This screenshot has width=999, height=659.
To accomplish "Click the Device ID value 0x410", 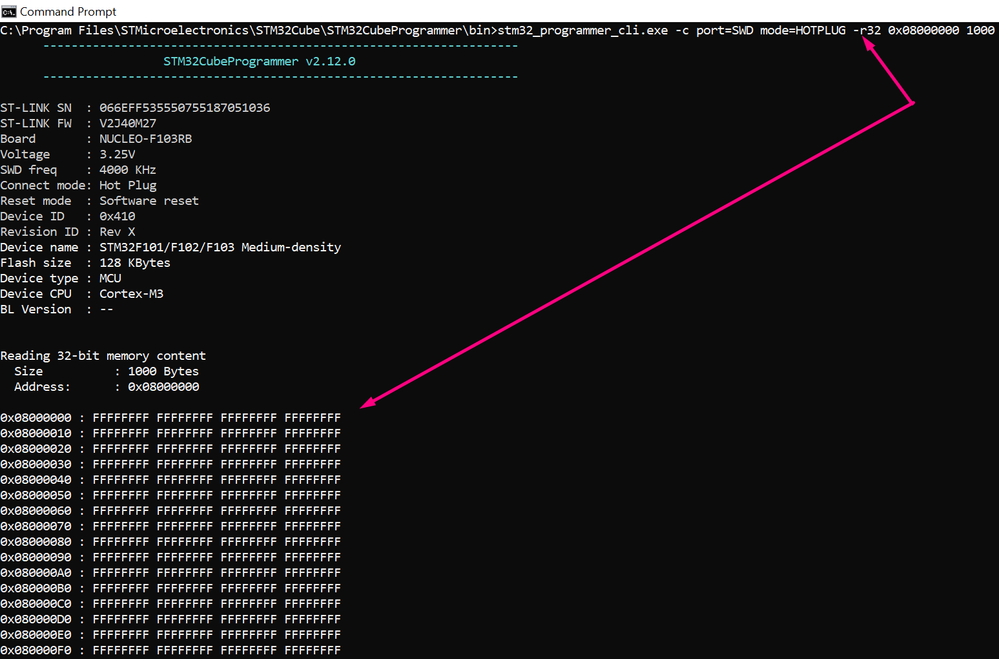I will click(117, 216).
